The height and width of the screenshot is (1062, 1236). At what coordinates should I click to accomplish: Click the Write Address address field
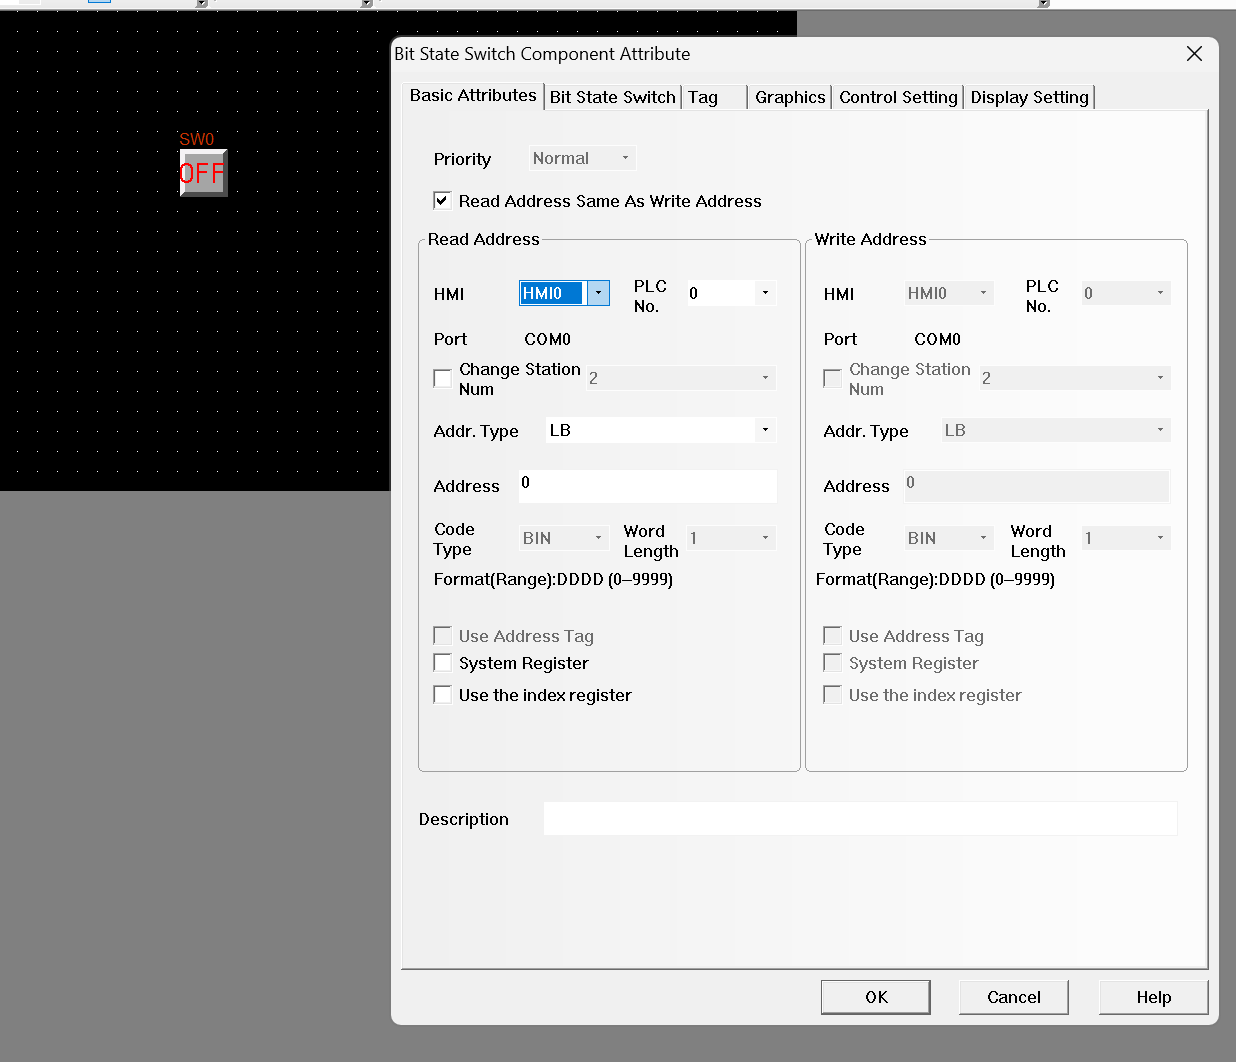click(x=1037, y=486)
